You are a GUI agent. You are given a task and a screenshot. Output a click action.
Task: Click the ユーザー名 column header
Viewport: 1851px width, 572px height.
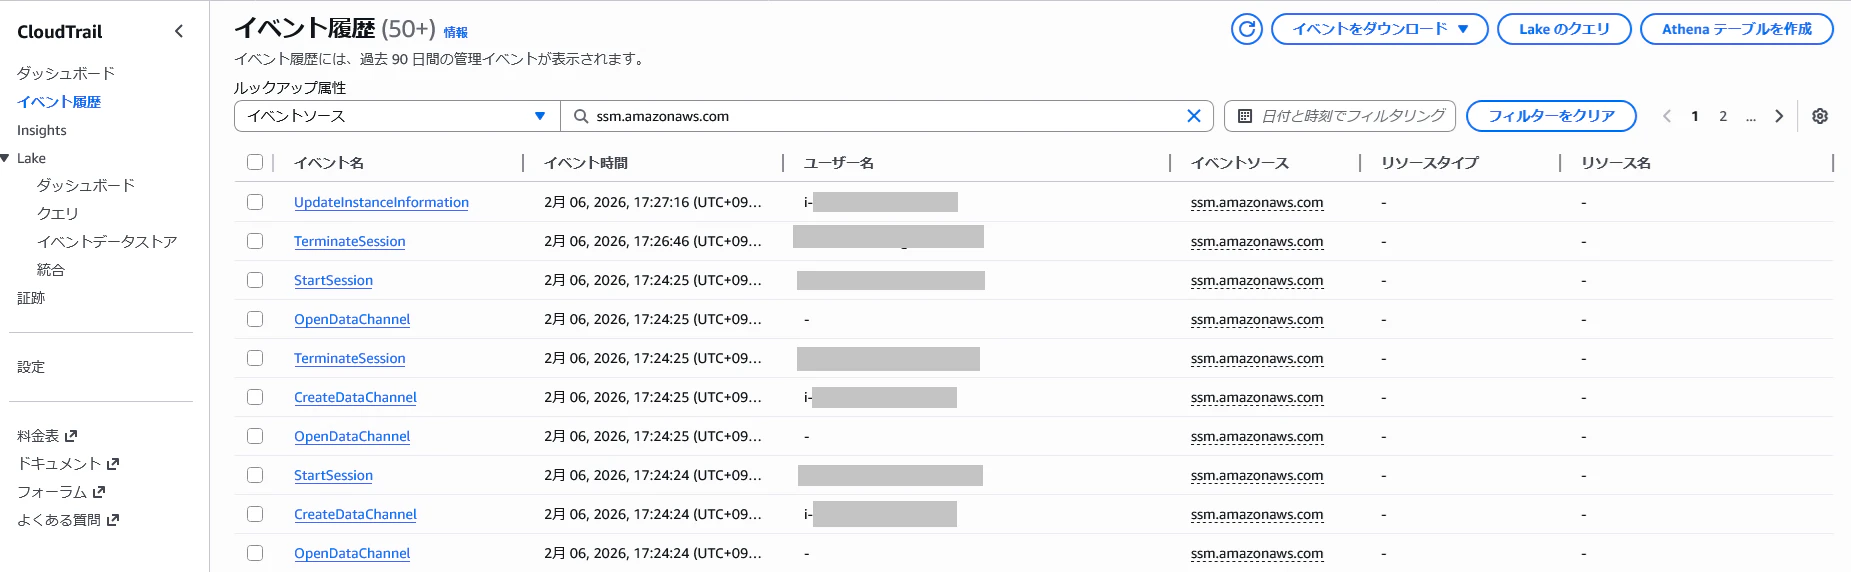[839, 162]
